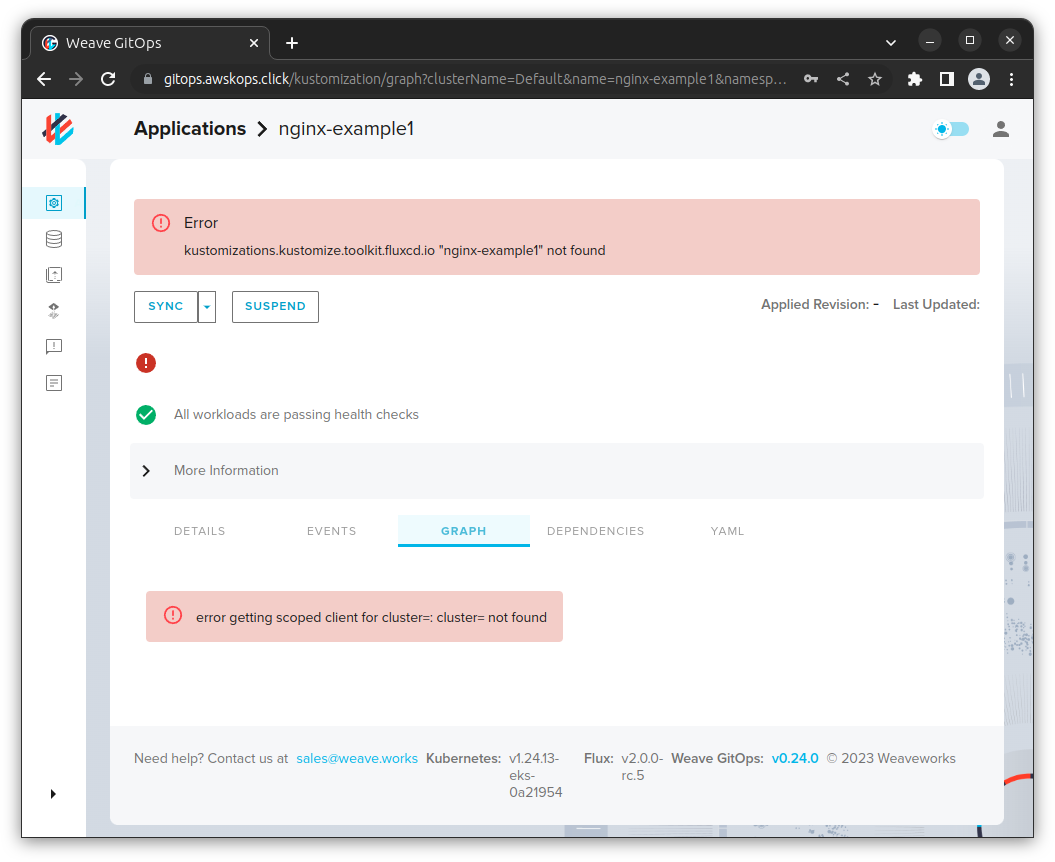The height and width of the screenshot is (862, 1055).
Task: Click the SUSPEND button
Action: (x=275, y=306)
